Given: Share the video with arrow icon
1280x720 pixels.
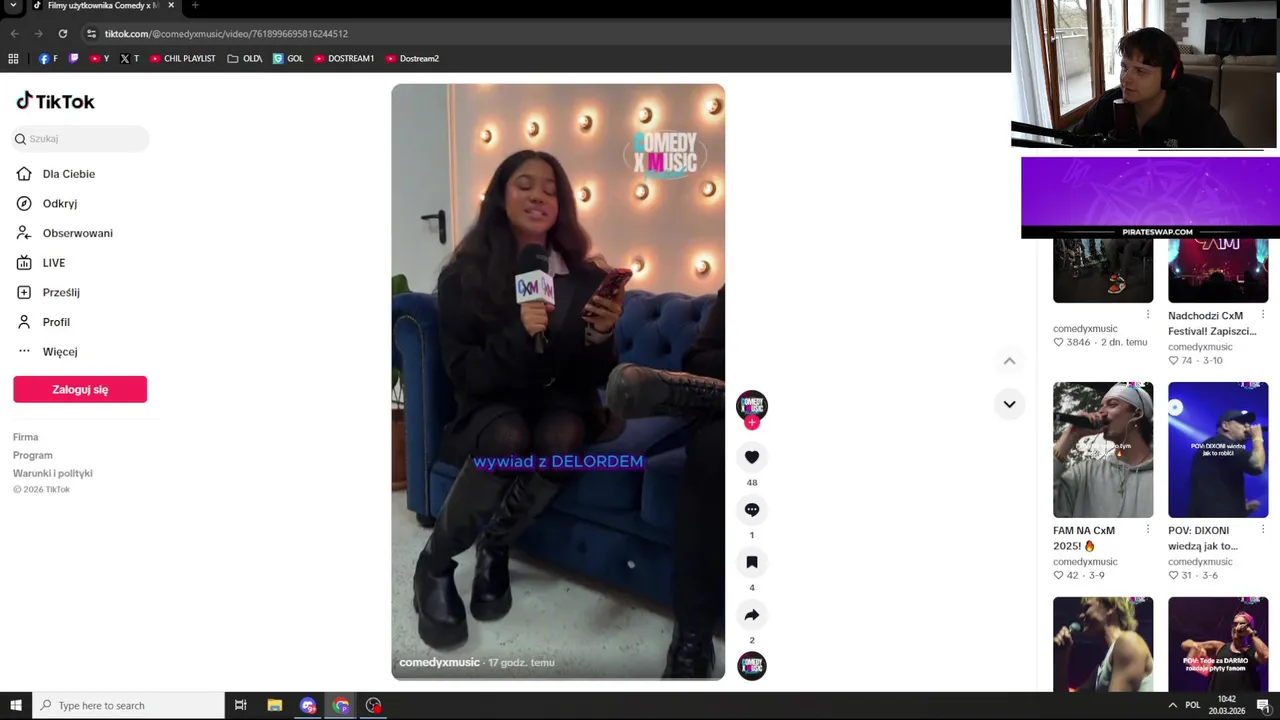Looking at the screenshot, I should tap(752, 615).
